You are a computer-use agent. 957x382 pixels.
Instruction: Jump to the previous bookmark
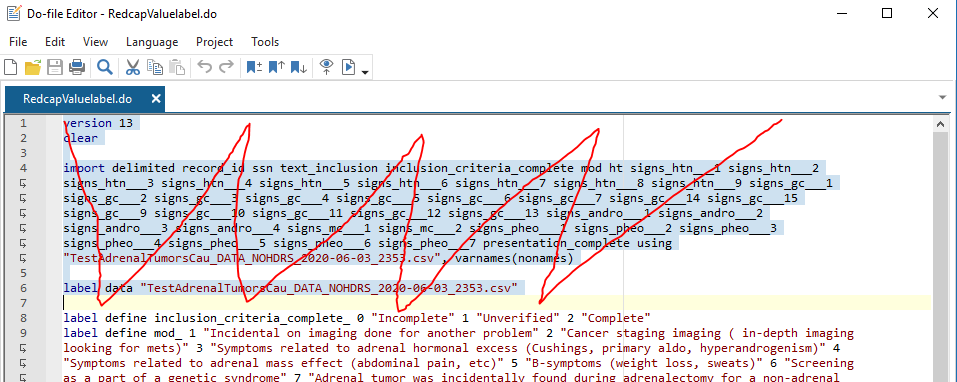[276, 67]
